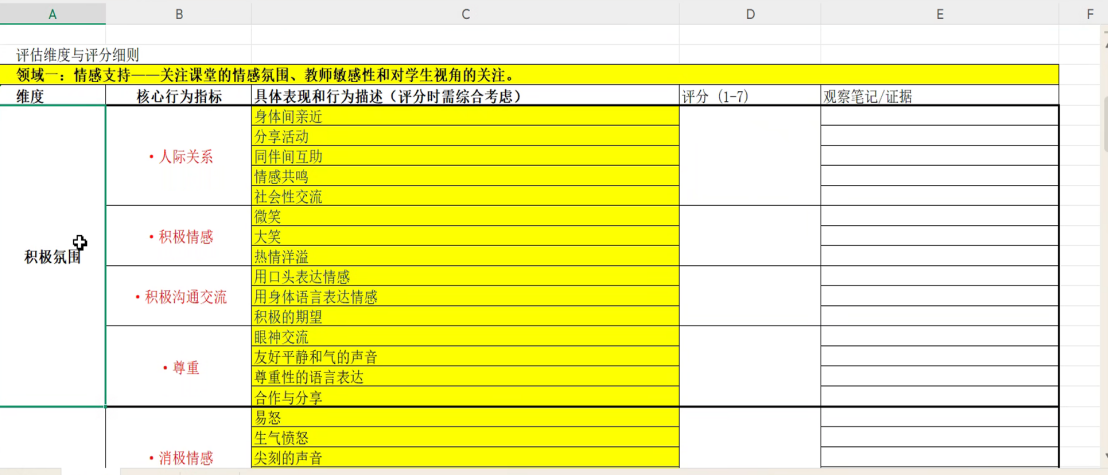
Task: Select column A header
Action: point(53,13)
